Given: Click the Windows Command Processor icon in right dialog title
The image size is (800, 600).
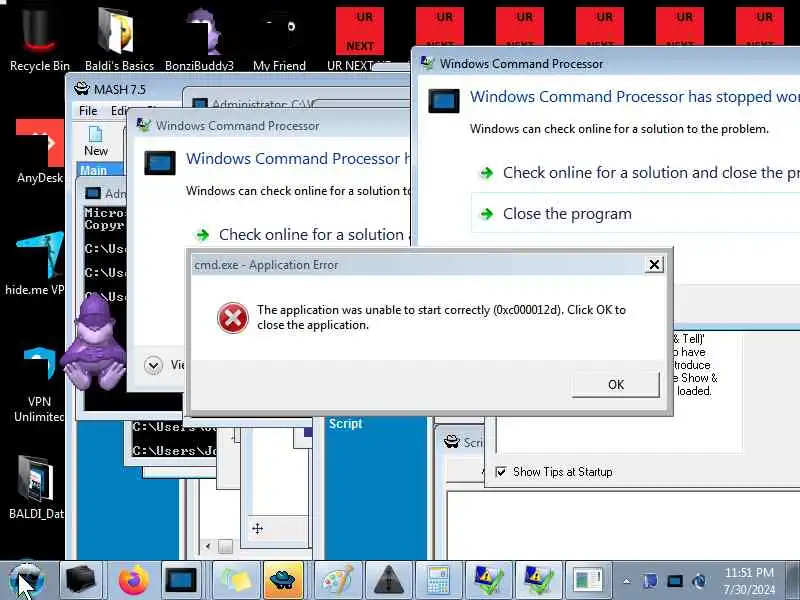Looking at the screenshot, I should click(428, 63).
